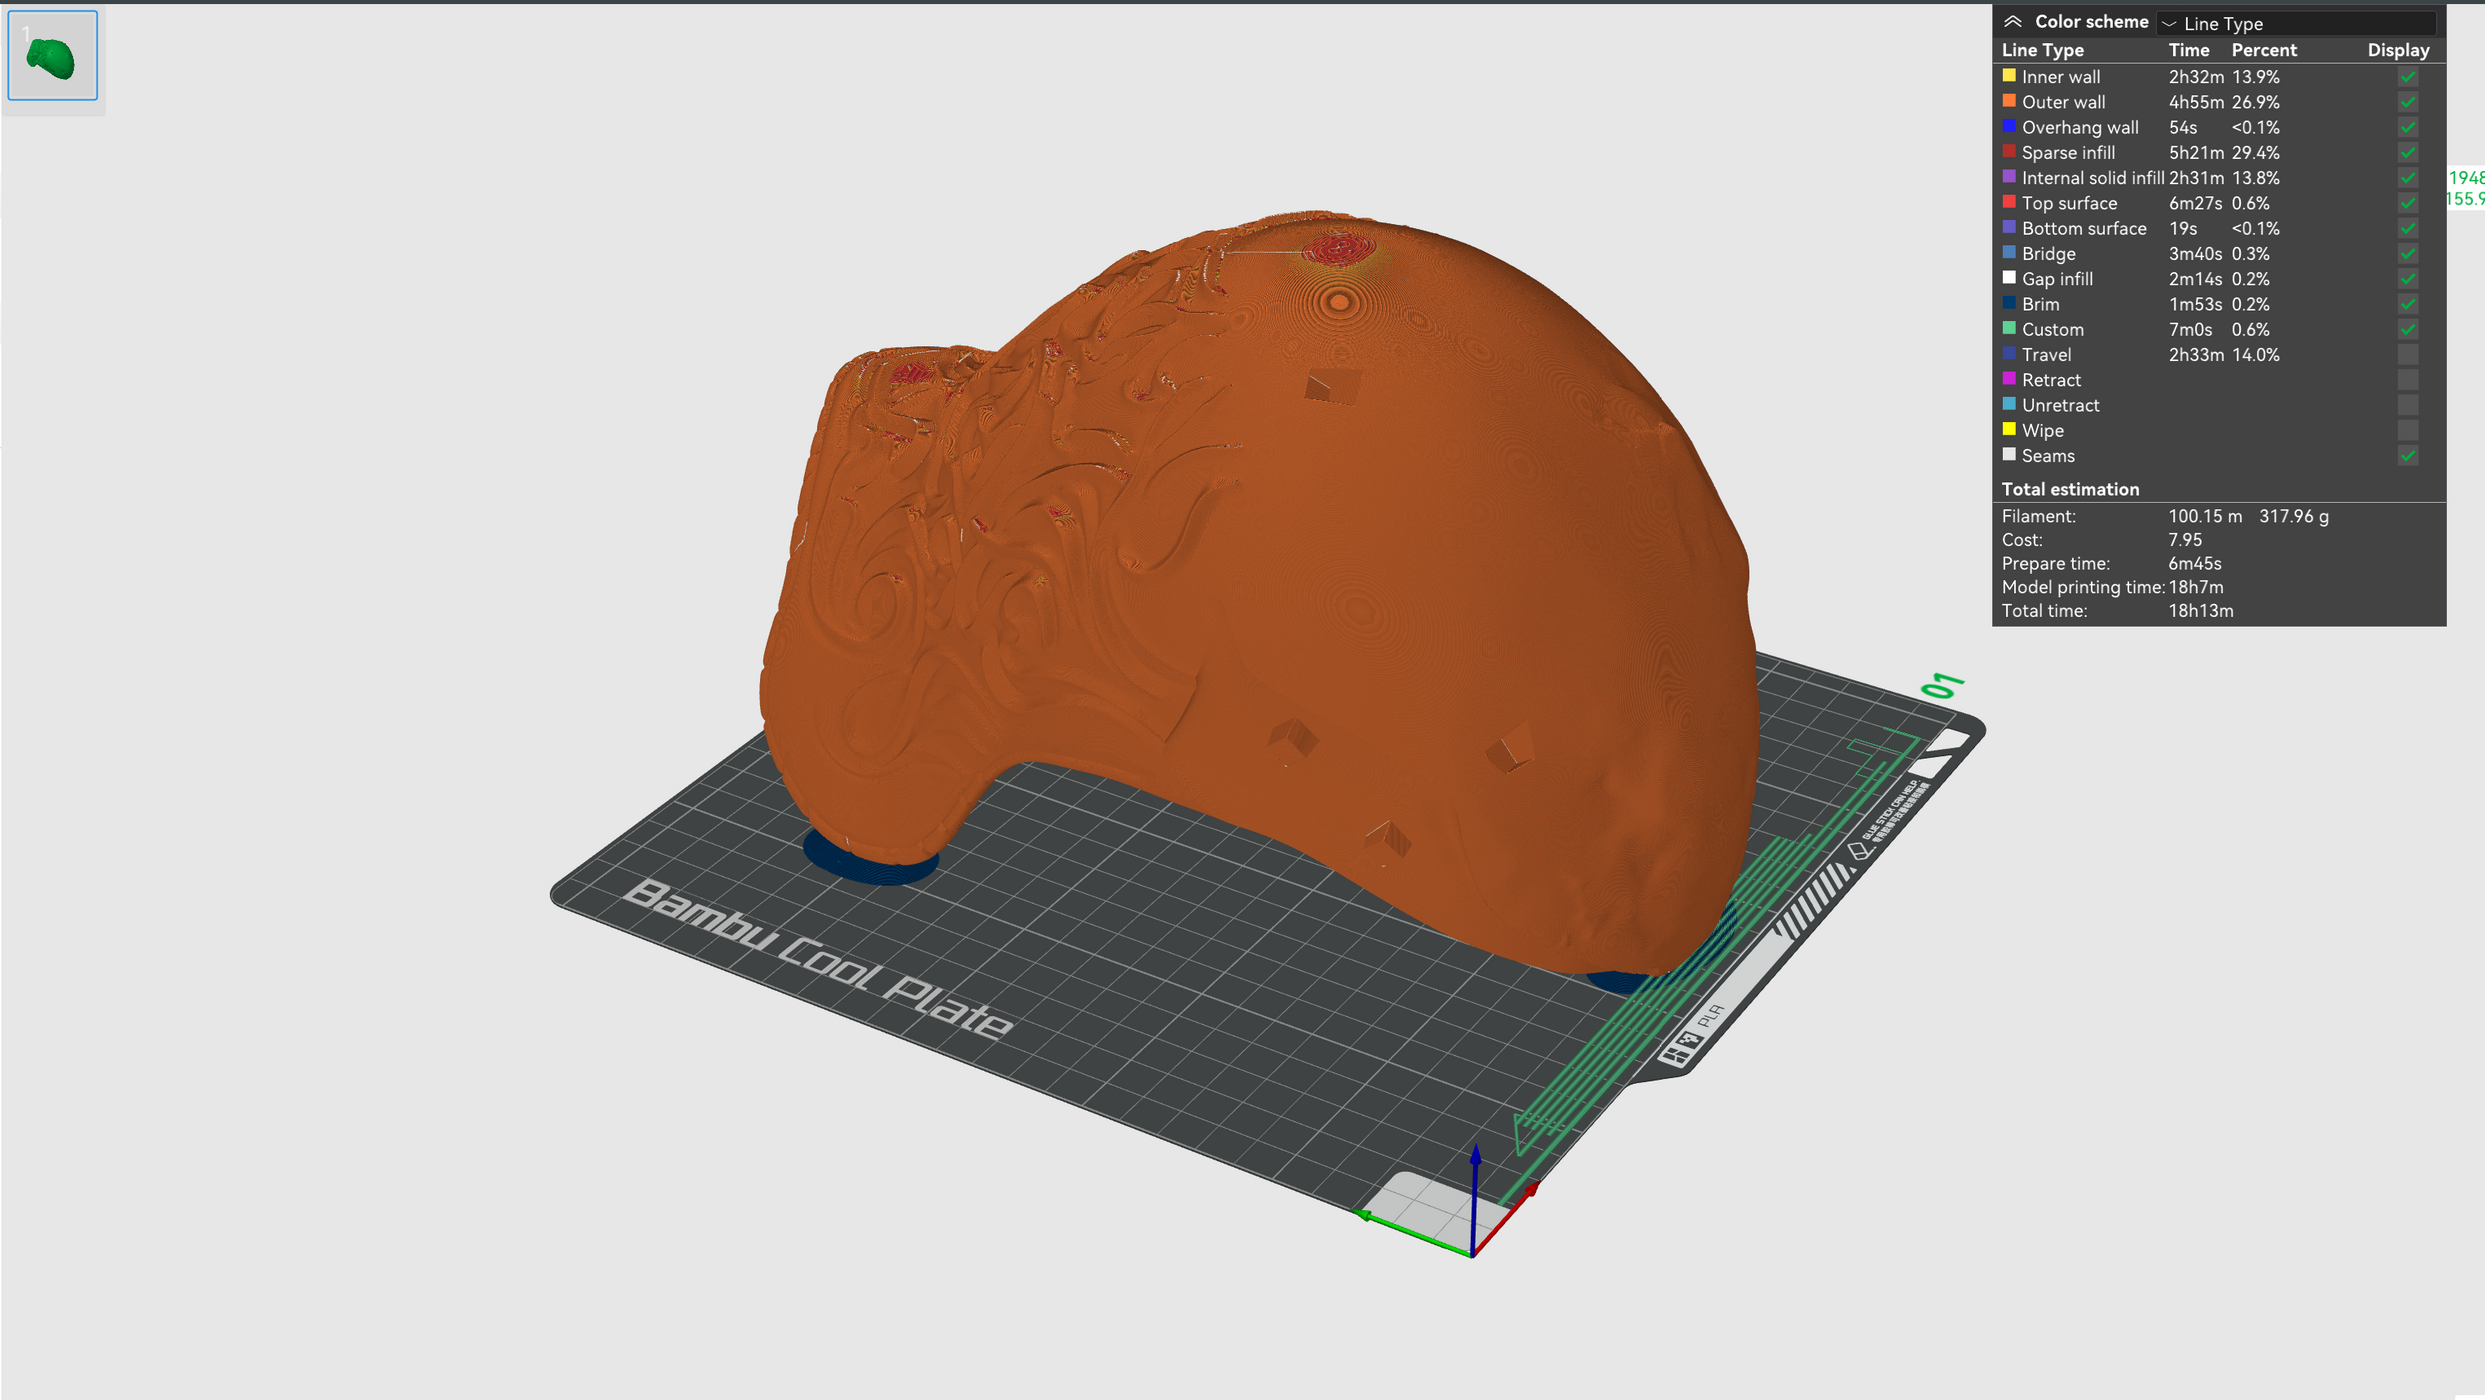The width and height of the screenshot is (2485, 1400).
Task: Click the Sparse infill red color swatch
Action: point(2009,152)
